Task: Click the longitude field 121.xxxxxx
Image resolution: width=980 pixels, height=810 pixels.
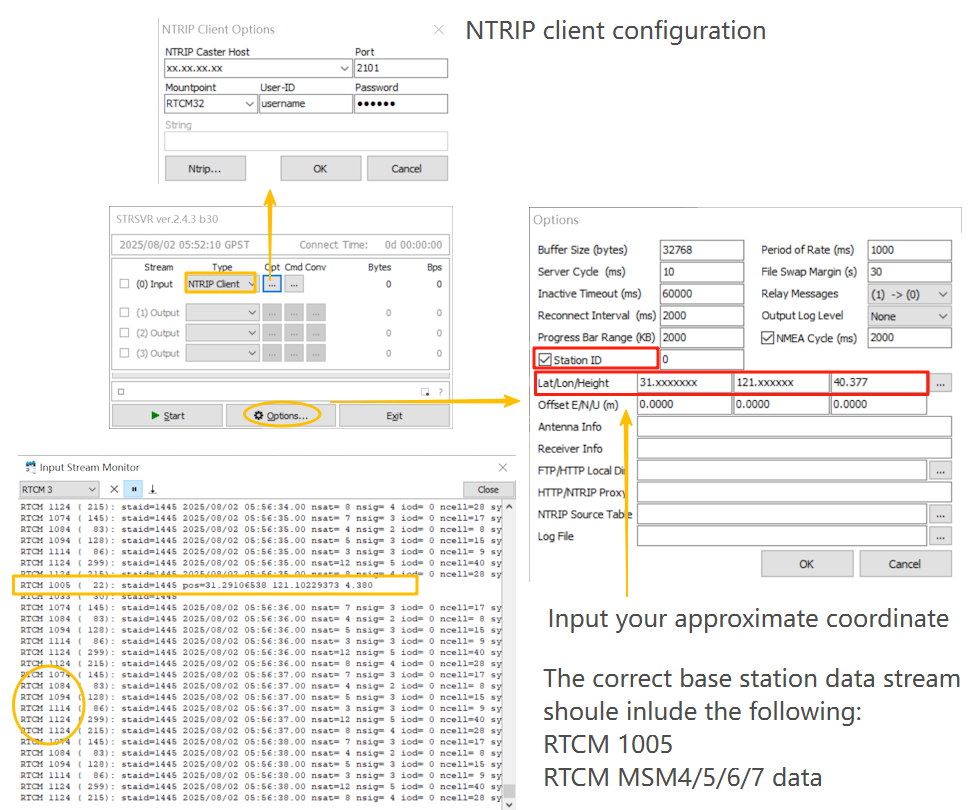Action: [781, 382]
